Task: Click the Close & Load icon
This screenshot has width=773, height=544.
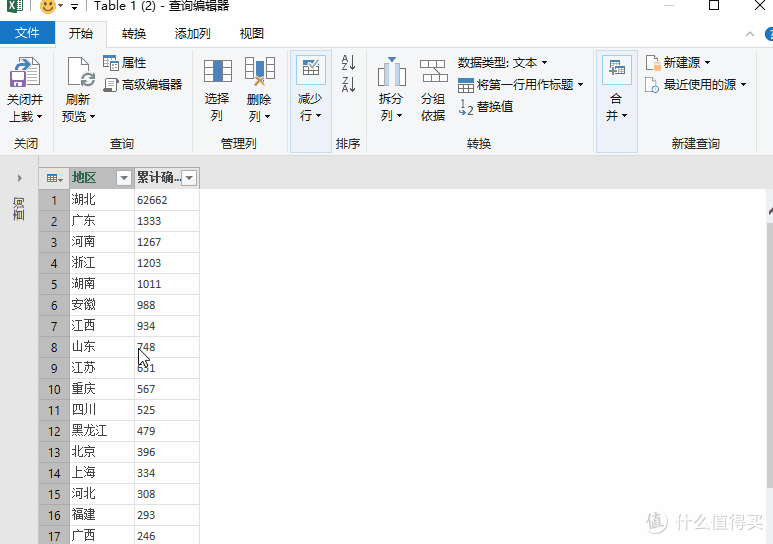Action: pyautogui.click(x=24, y=75)
